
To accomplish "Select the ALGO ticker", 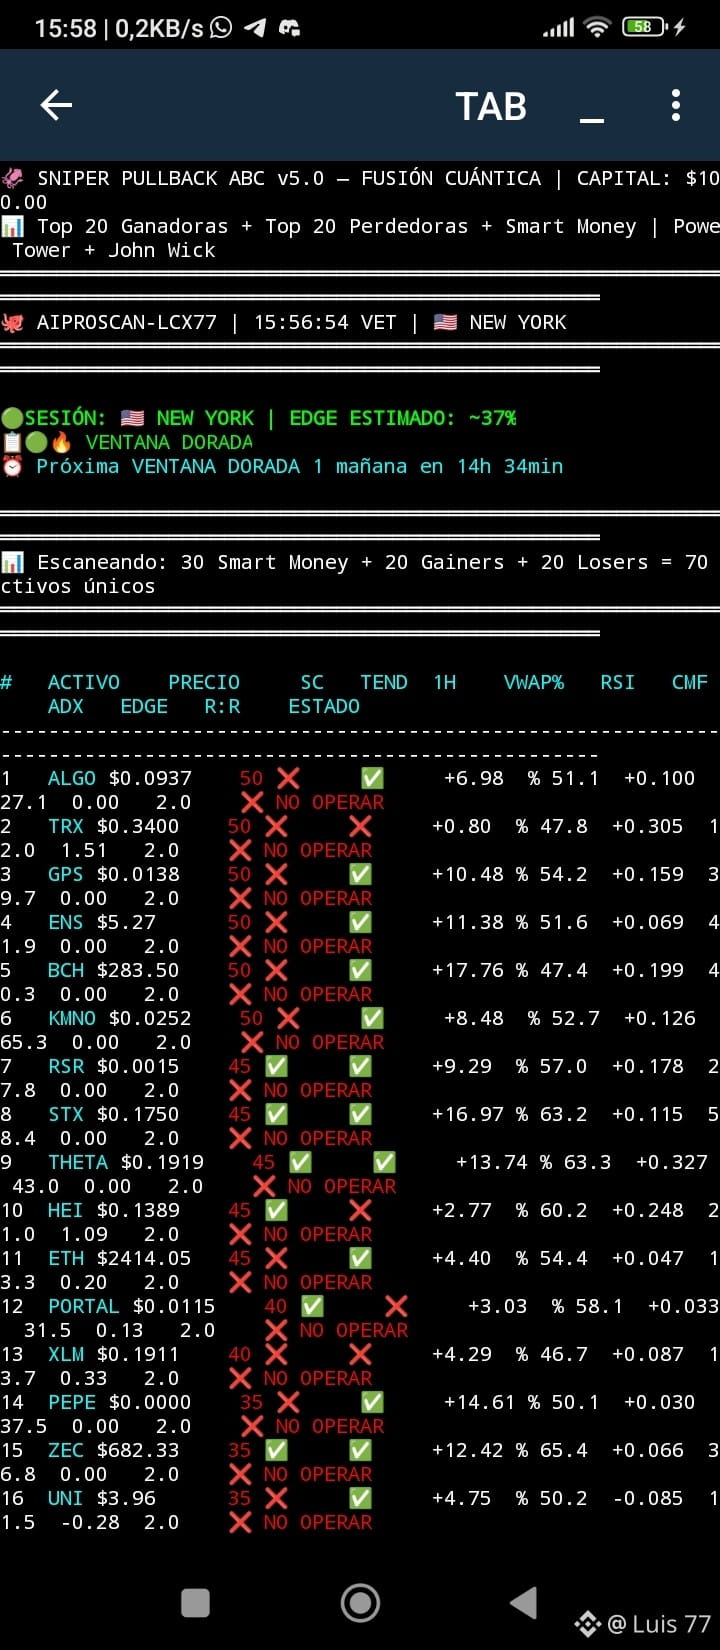I will (72, 778).
